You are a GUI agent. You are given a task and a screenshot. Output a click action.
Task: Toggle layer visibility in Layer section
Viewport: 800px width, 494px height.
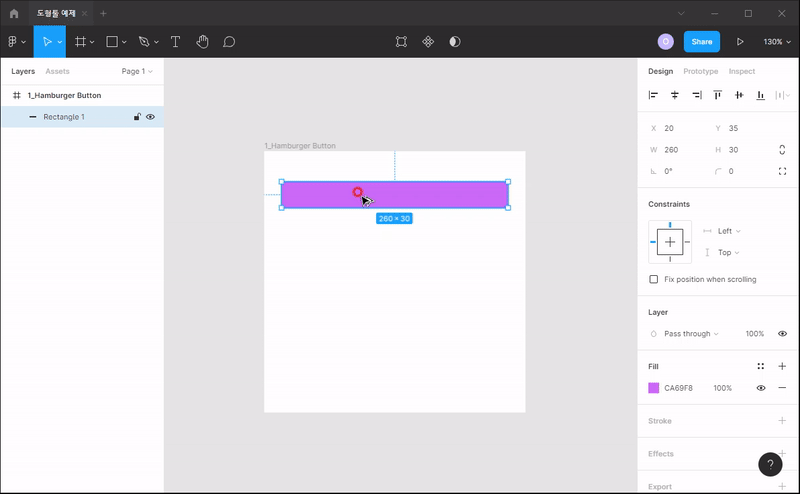click(x=782, y=334)
